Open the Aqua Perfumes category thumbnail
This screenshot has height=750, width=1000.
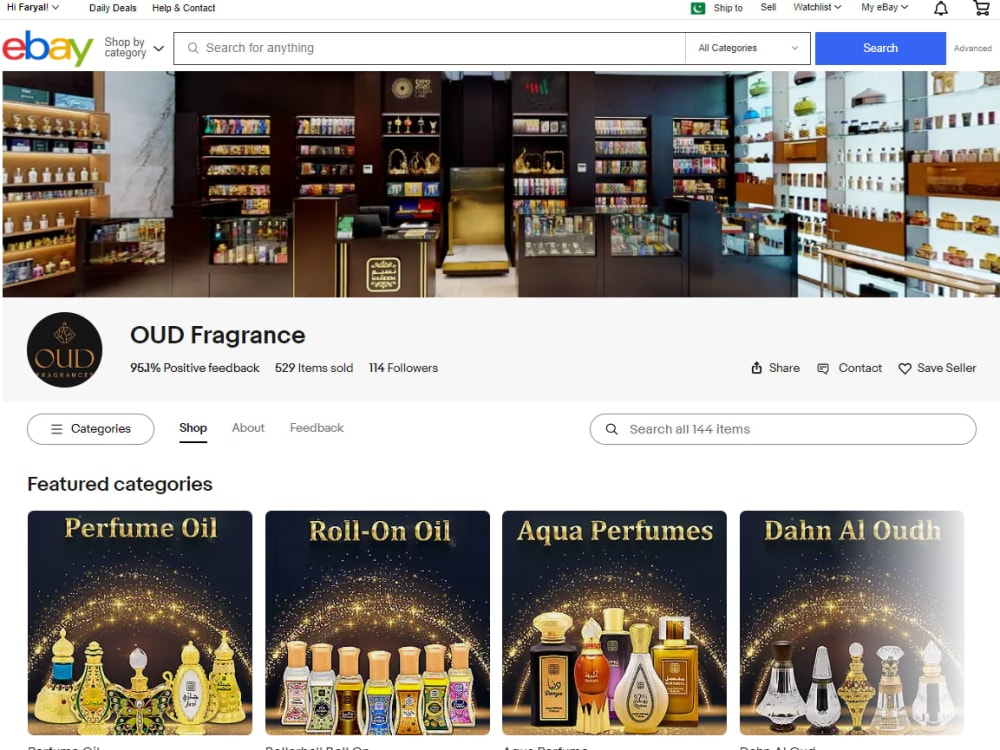click(614, 623)
